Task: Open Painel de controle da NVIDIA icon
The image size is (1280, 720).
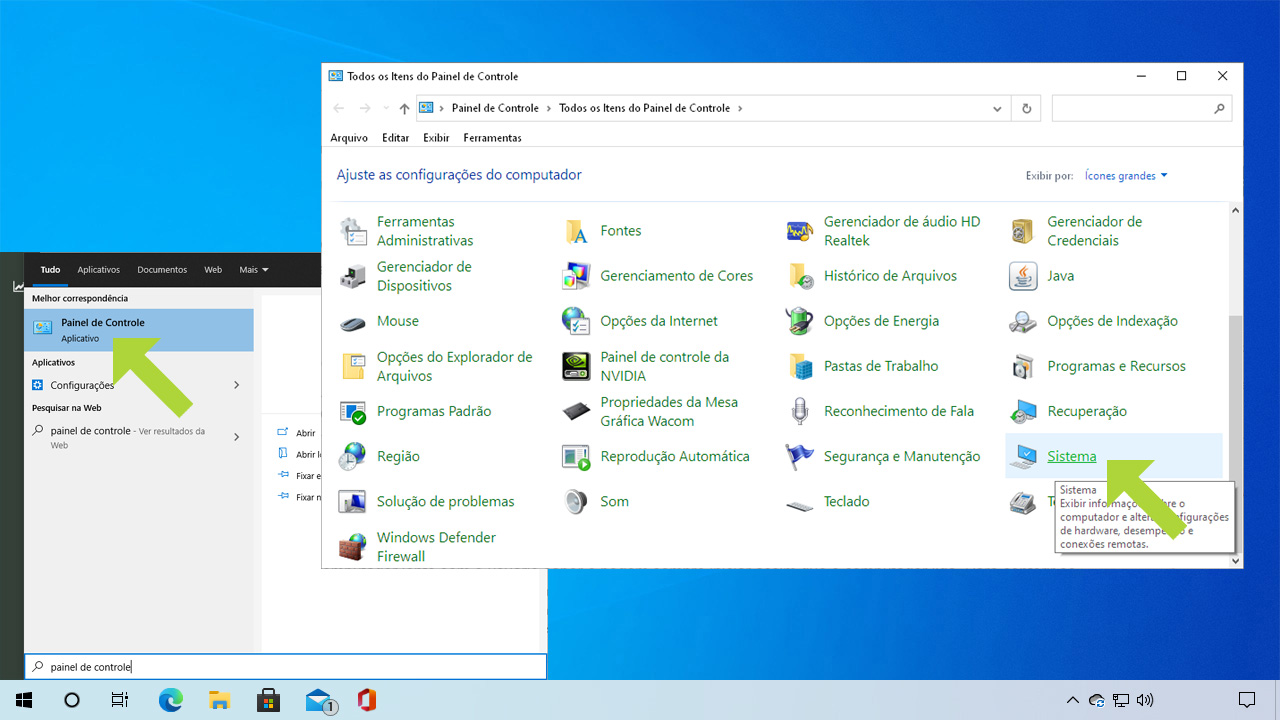Action: click(x=577, y=366)
